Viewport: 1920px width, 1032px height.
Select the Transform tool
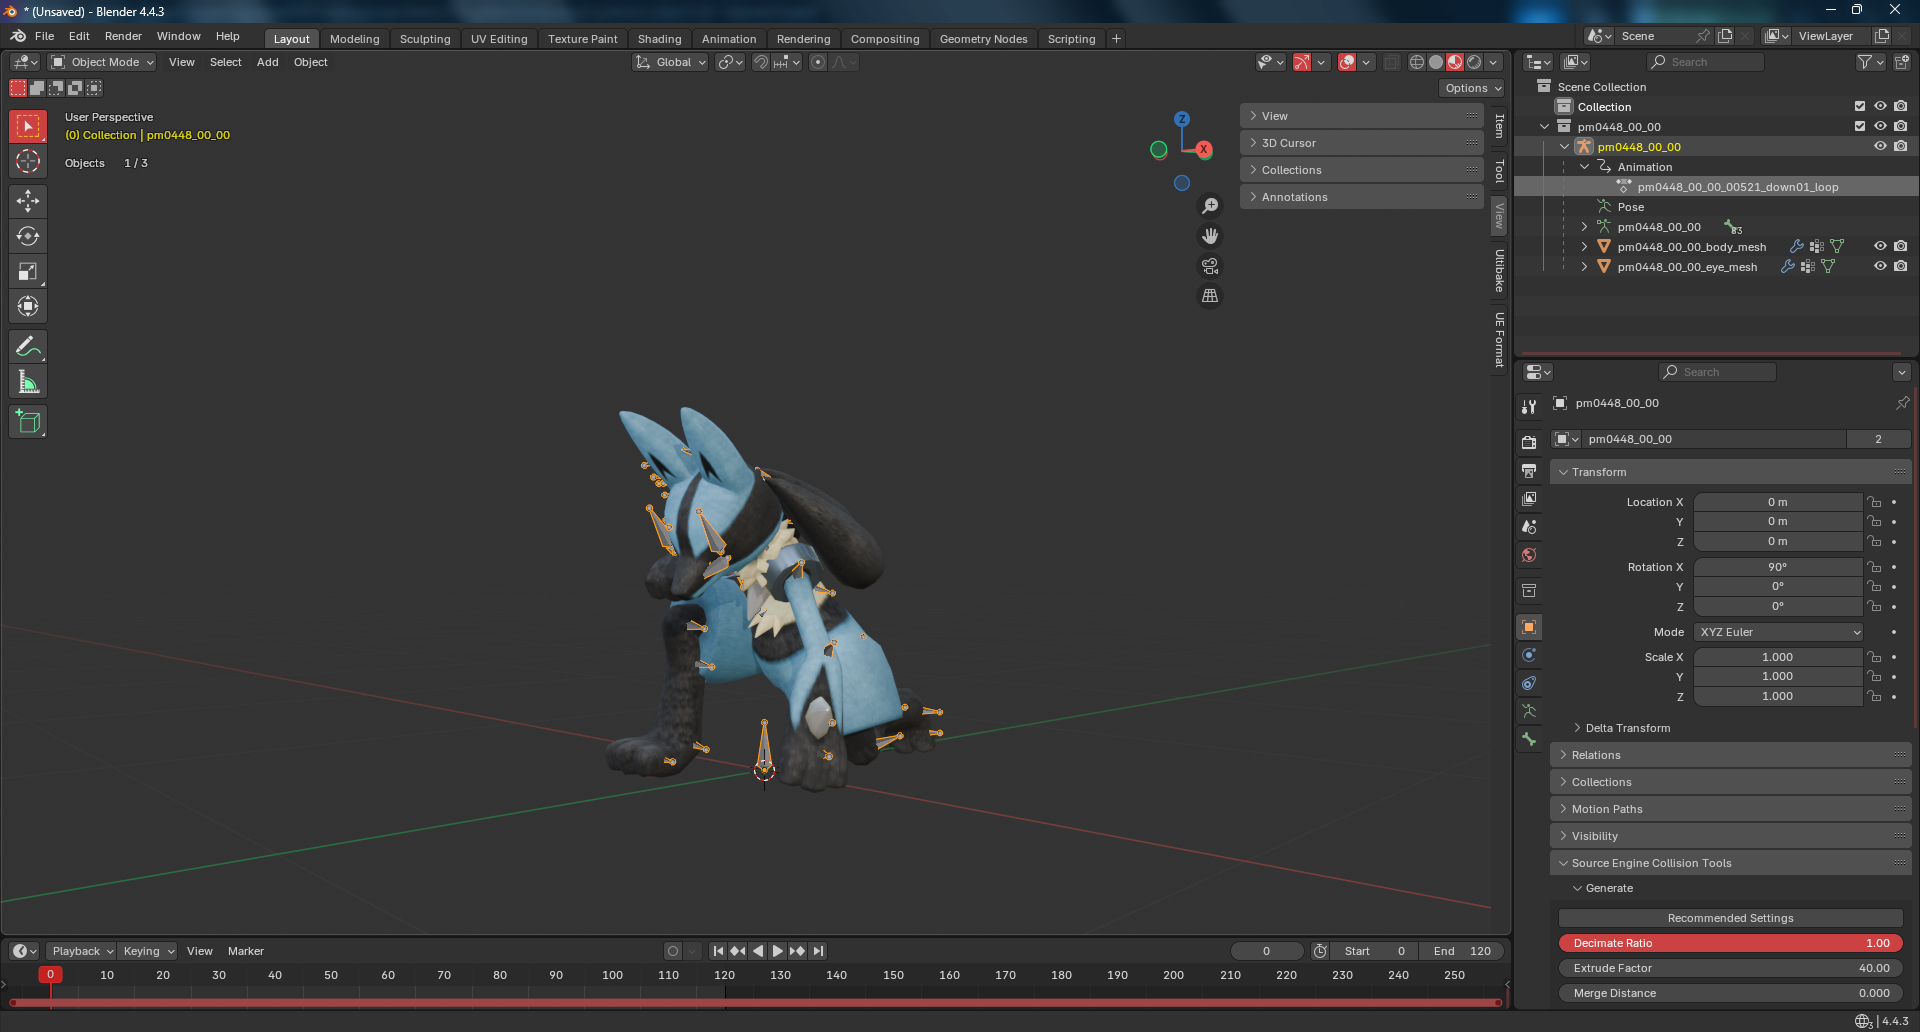click(28, 306)
